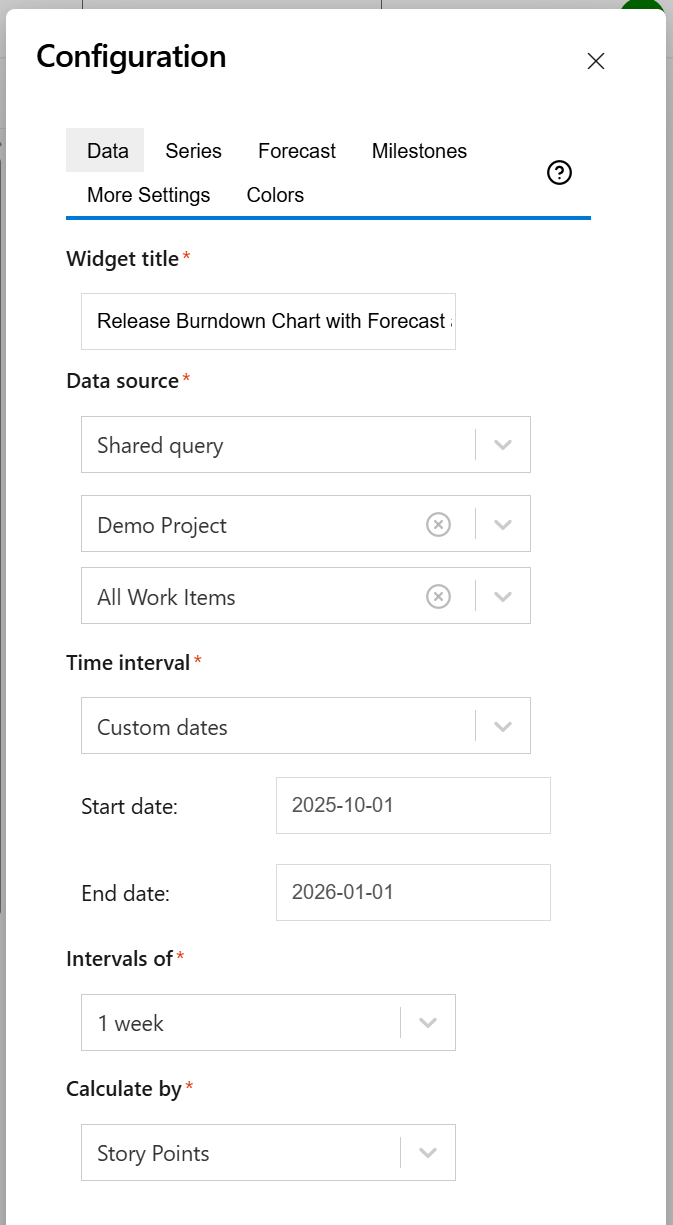Edit the Start date field
Viewport: 673px width, 1225px height.
click(412, 805)
